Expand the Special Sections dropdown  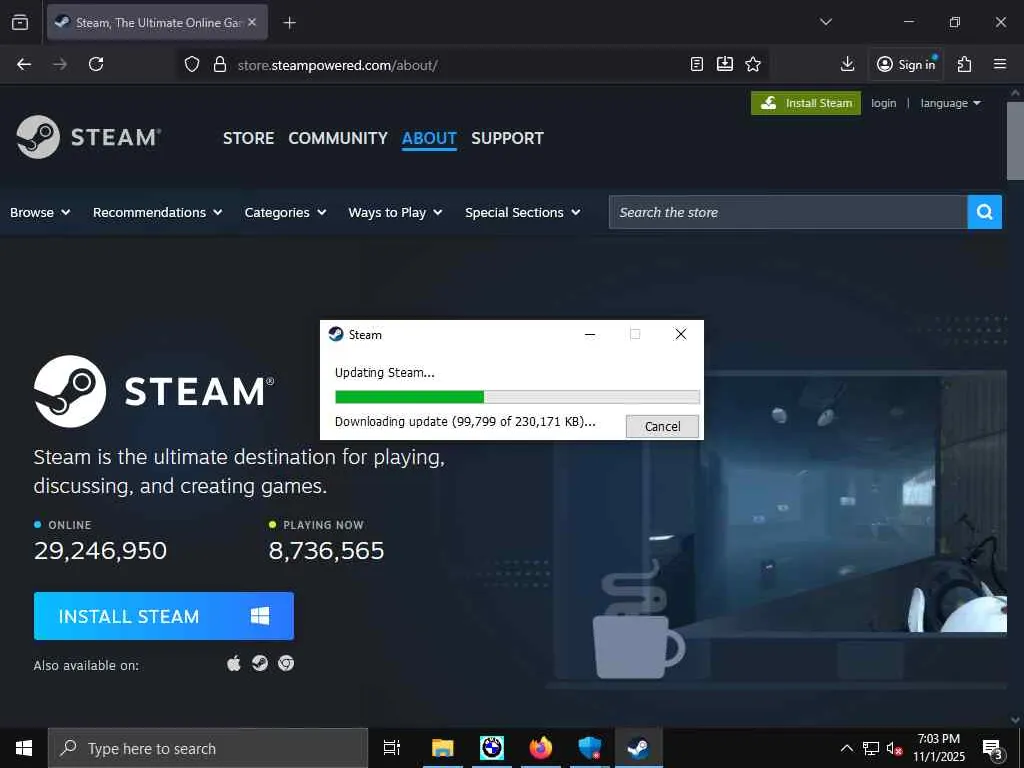(522, 212)
